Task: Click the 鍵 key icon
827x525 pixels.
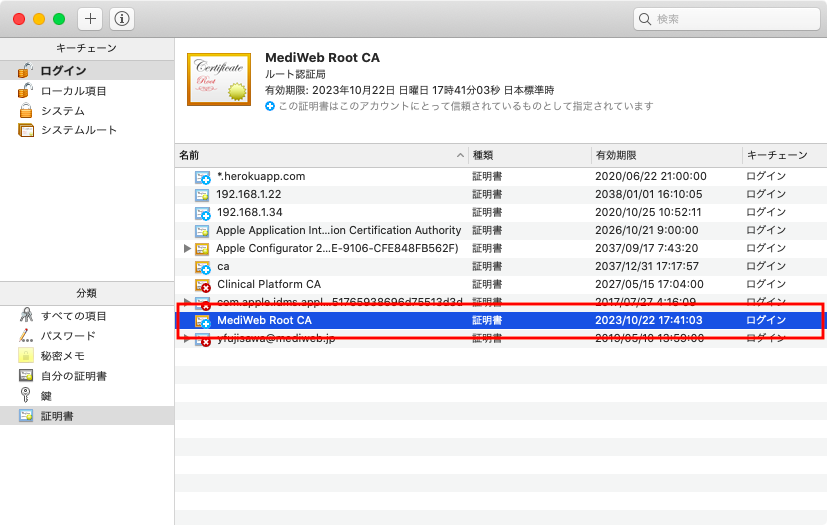Action: [x=25, y=395]
